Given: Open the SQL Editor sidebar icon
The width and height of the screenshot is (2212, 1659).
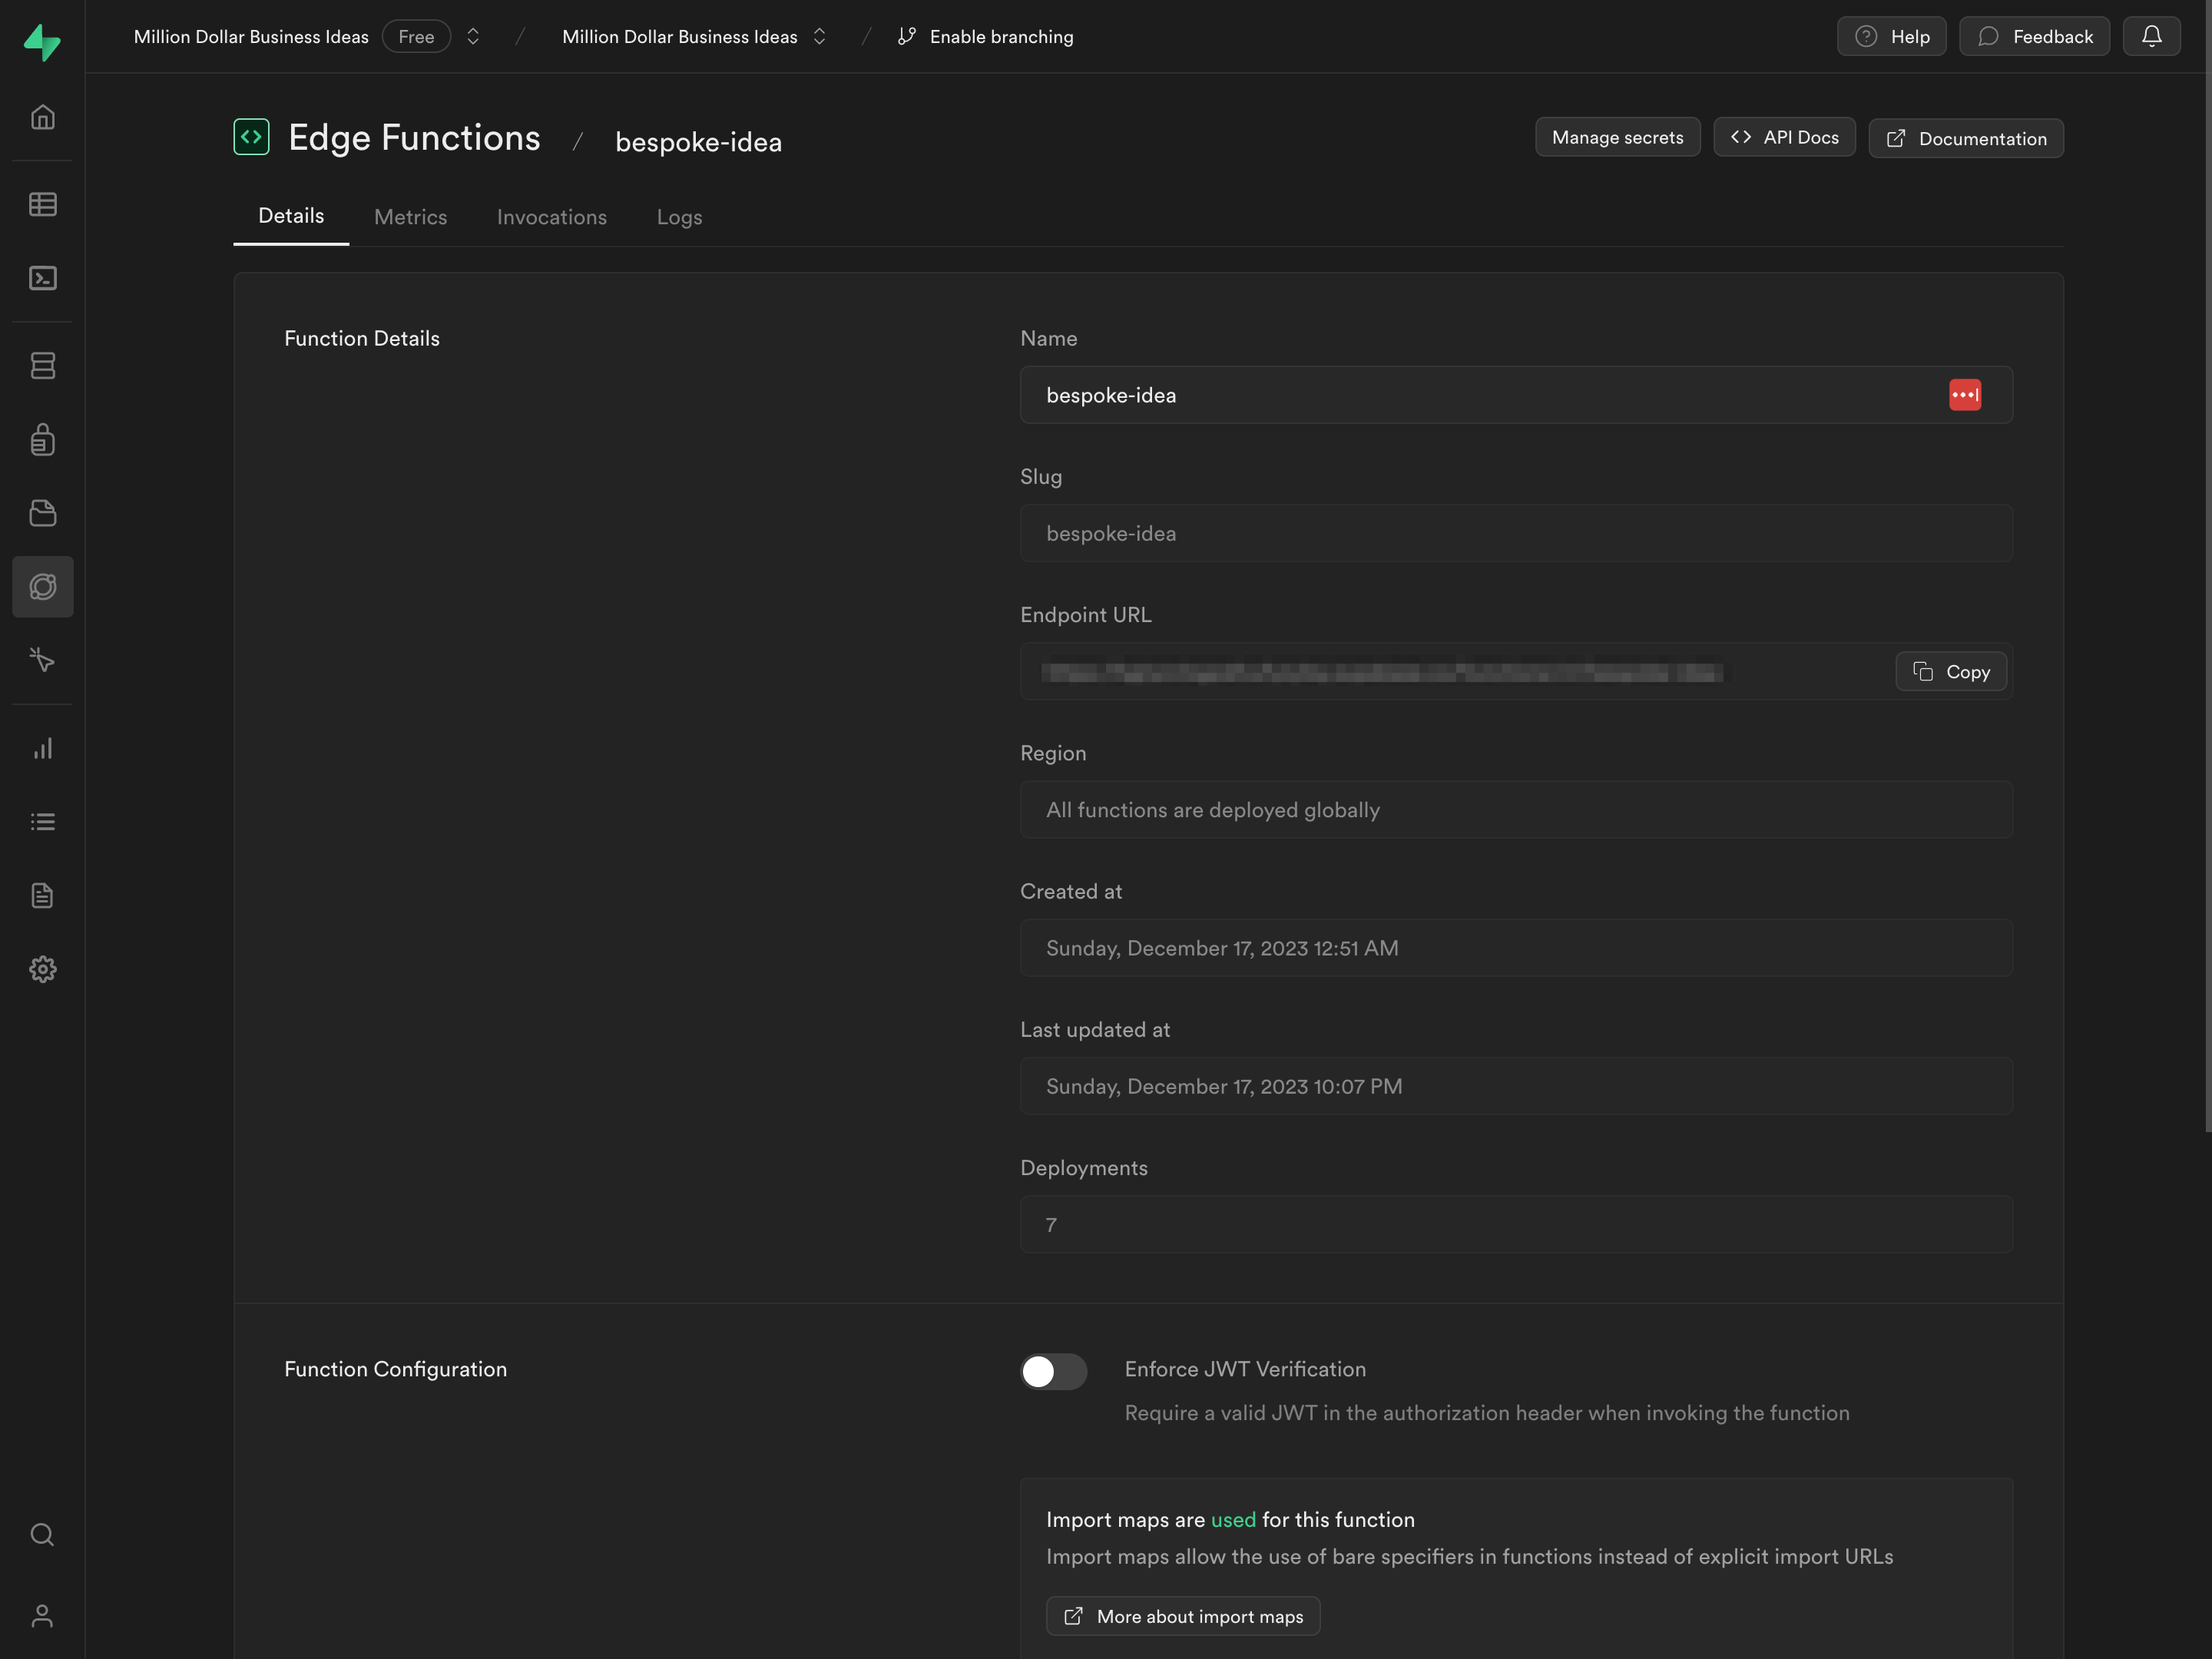Looking at the screenshot, I should pos(42,278).
